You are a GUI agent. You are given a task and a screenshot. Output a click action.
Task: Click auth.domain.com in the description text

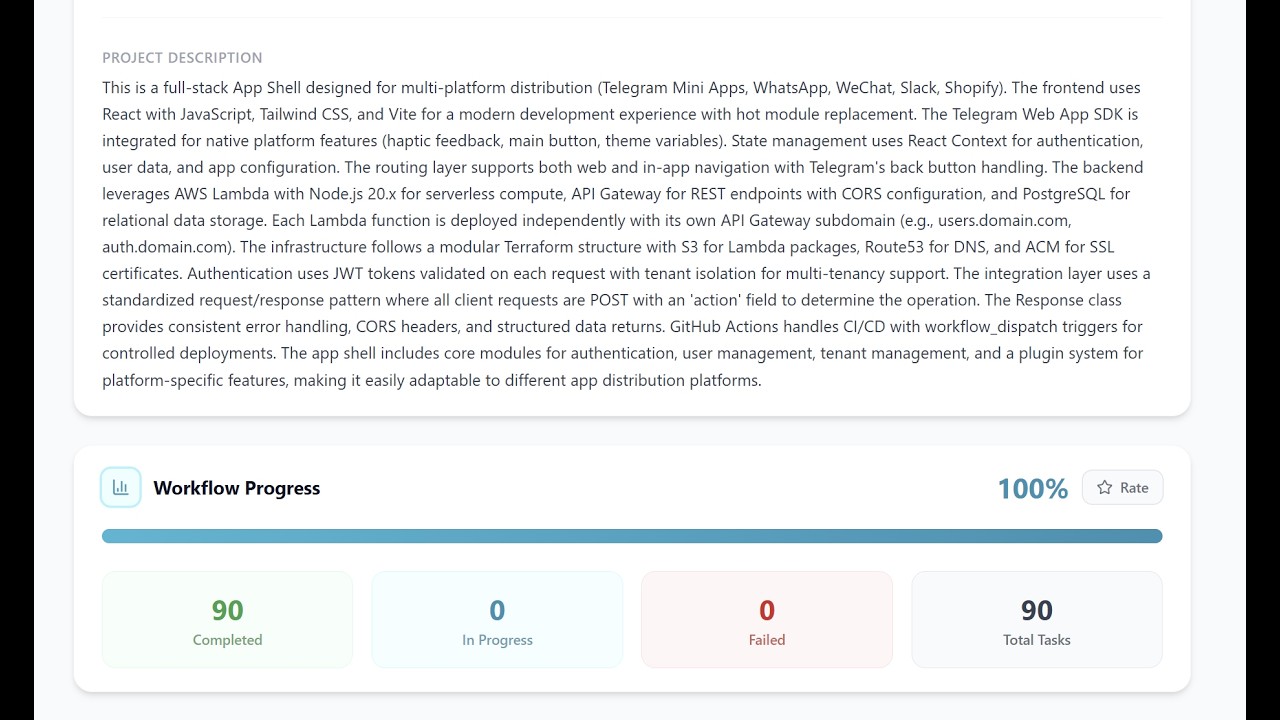tap(166, 247)
